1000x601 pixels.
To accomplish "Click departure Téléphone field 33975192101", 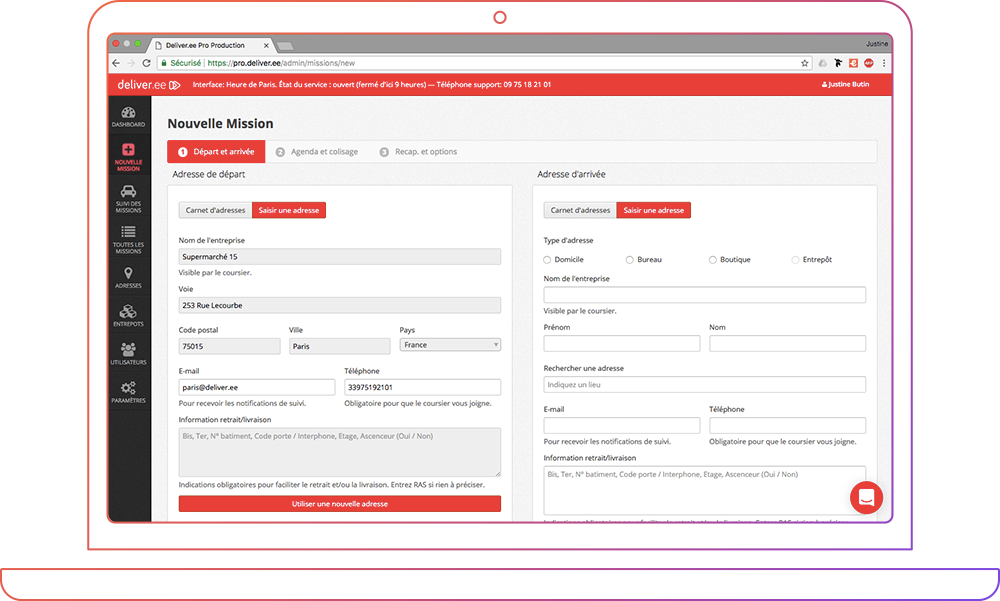I will [x=423, y=387].
